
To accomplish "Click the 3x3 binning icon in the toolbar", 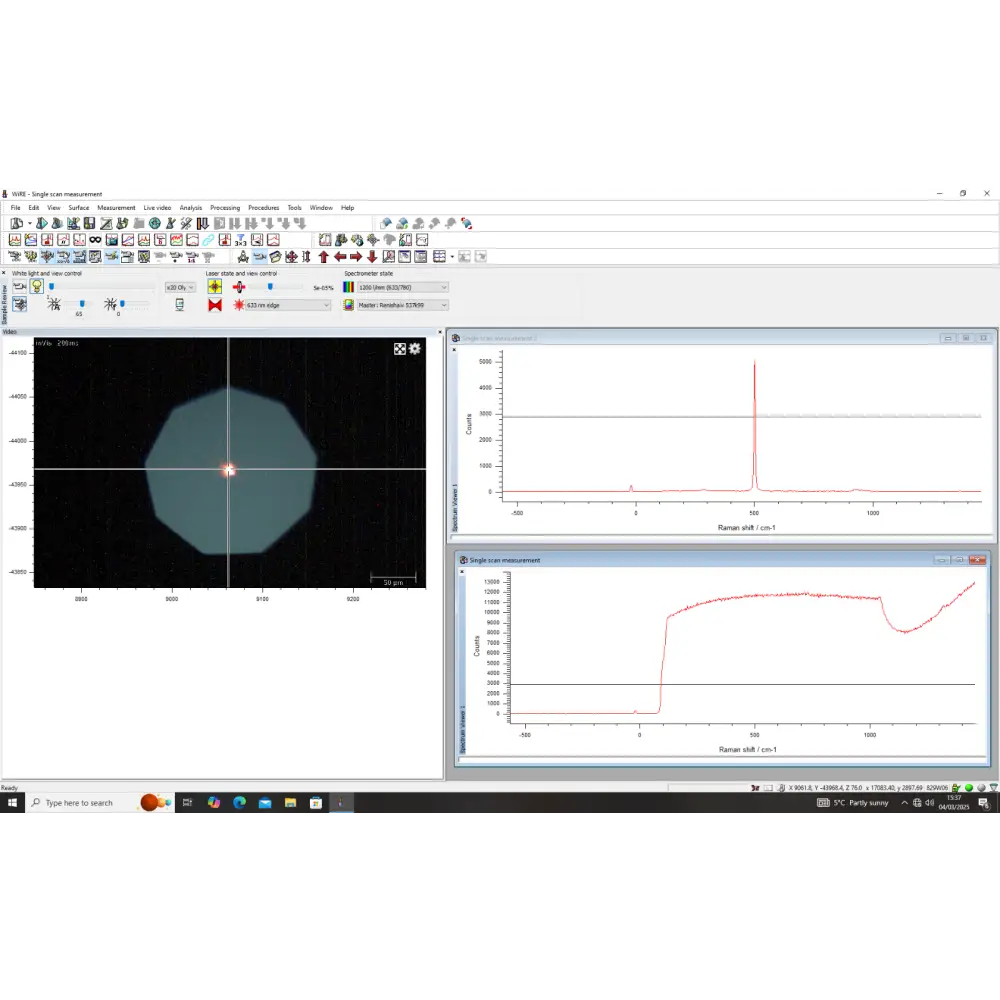I will (x=239, y=240).
